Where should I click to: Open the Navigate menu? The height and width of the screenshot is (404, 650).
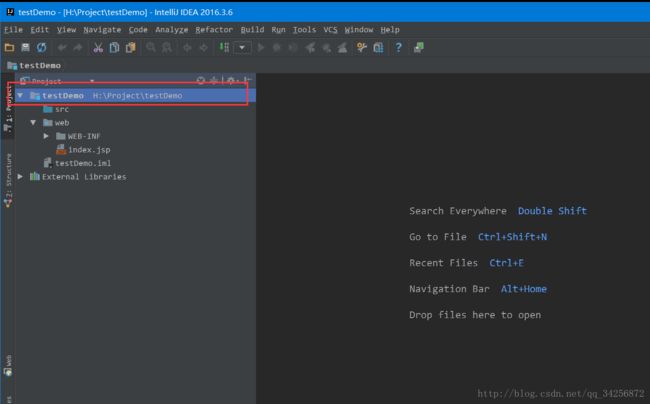[102, 30]
